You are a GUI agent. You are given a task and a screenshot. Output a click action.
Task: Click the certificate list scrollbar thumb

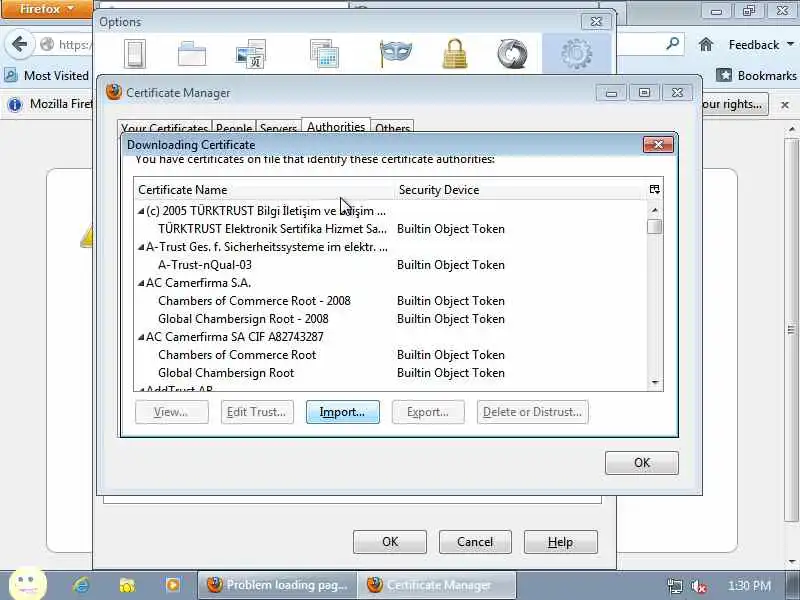click(655, 226)
